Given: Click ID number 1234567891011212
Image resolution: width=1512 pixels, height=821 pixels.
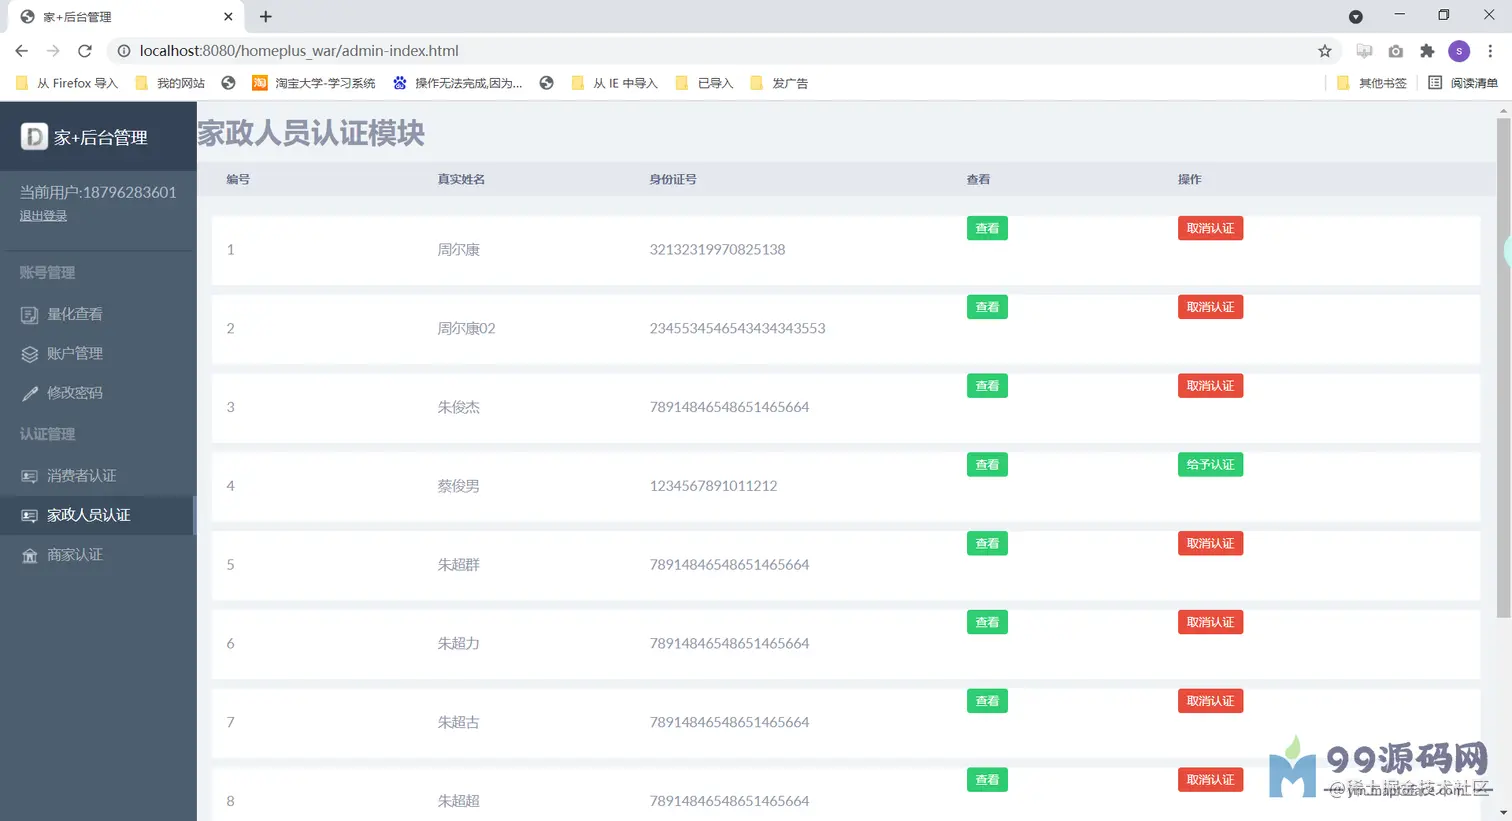Looking at the screenshot, I should click(713, 486).
